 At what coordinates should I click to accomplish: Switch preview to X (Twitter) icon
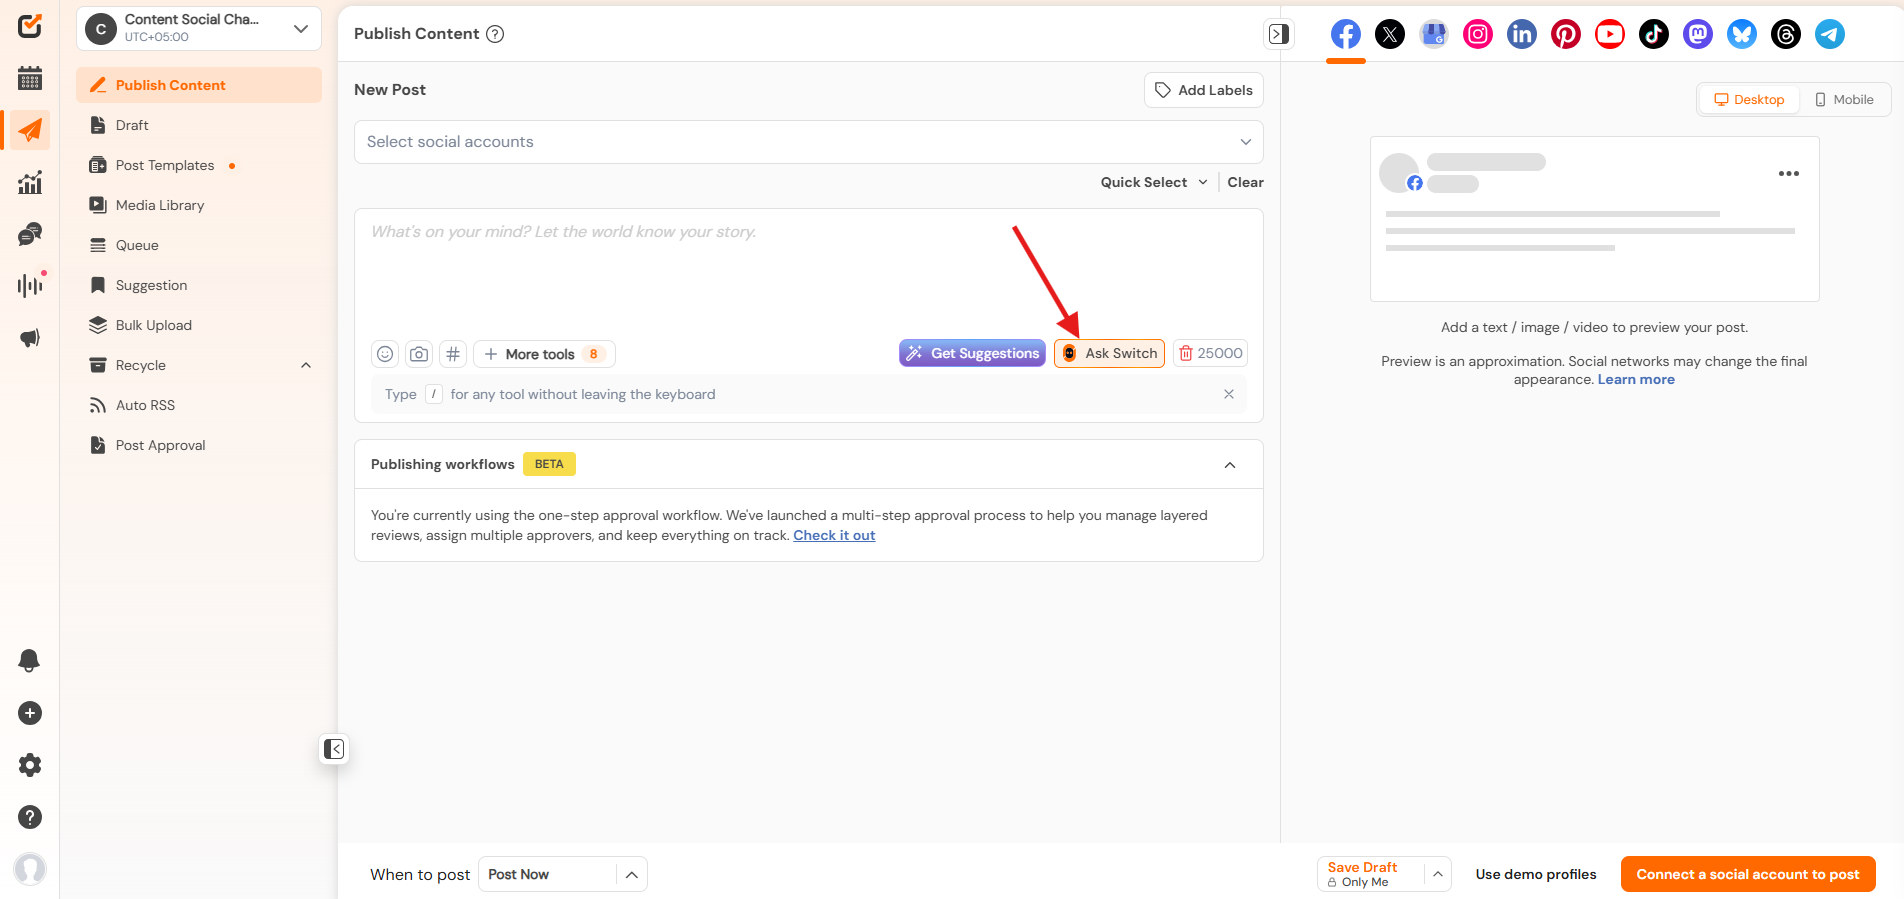1390,34
